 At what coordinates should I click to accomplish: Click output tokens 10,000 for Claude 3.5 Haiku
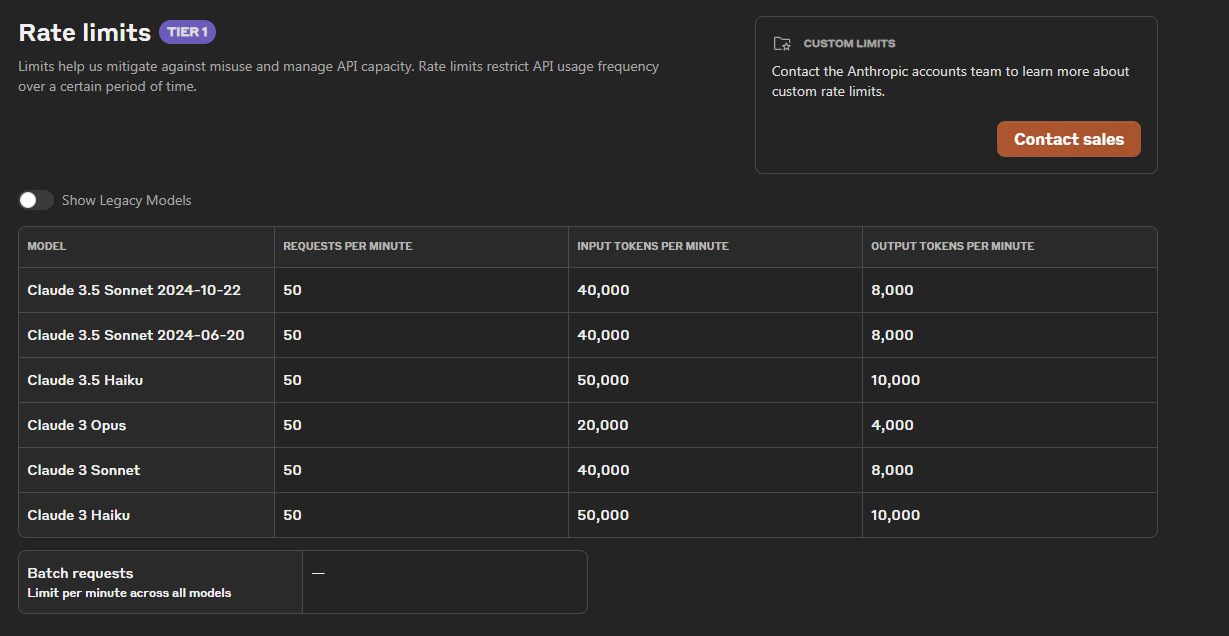pos(896,380)
